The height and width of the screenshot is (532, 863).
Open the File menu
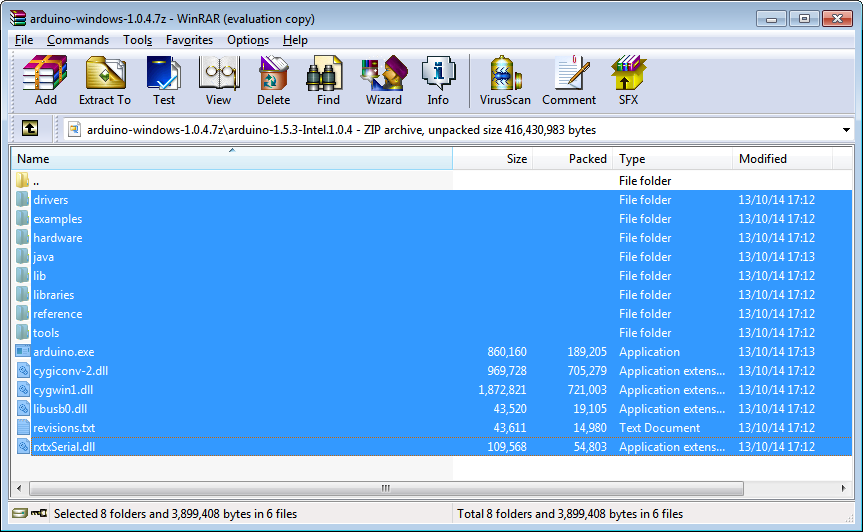(24, 40)
